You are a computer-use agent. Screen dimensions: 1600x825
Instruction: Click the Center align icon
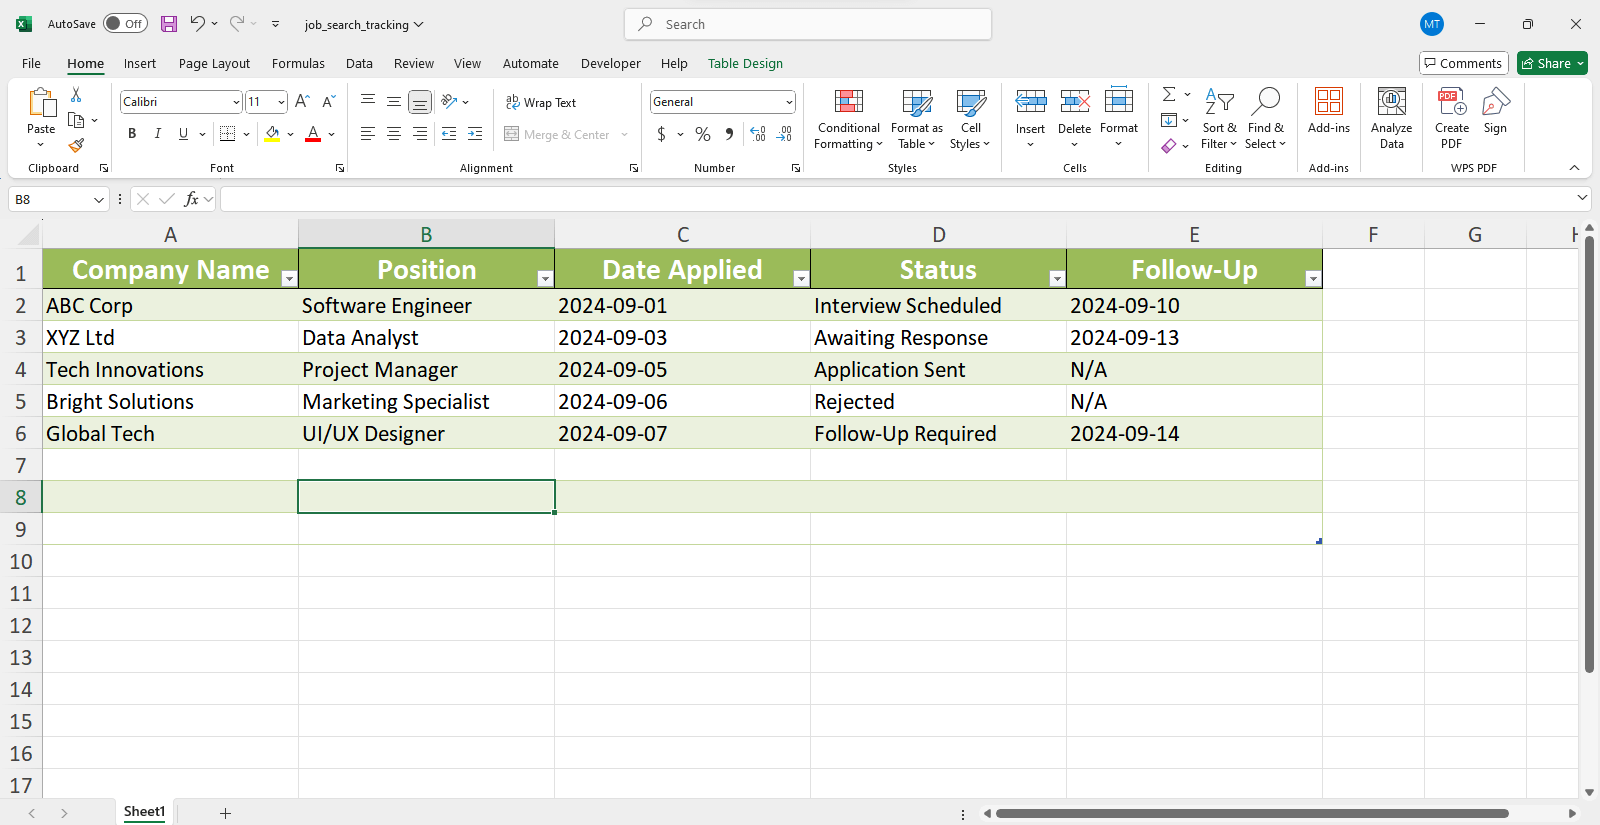point(394,134)
